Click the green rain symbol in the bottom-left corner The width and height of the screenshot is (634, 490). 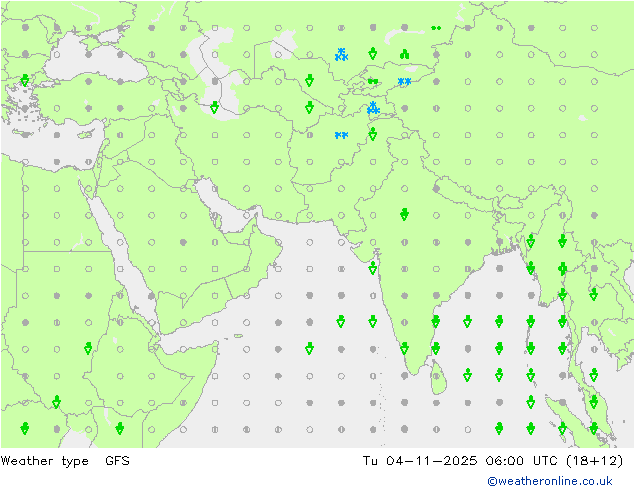click(x=25, y=429)
